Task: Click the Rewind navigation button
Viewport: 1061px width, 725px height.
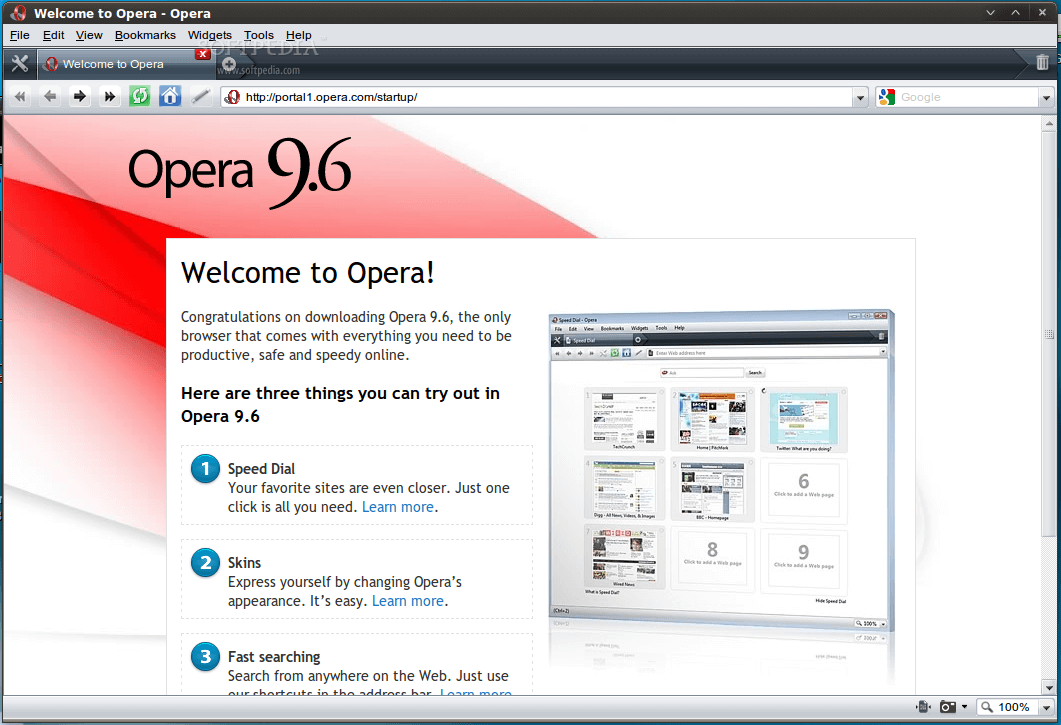Action: tap(20, 97)
